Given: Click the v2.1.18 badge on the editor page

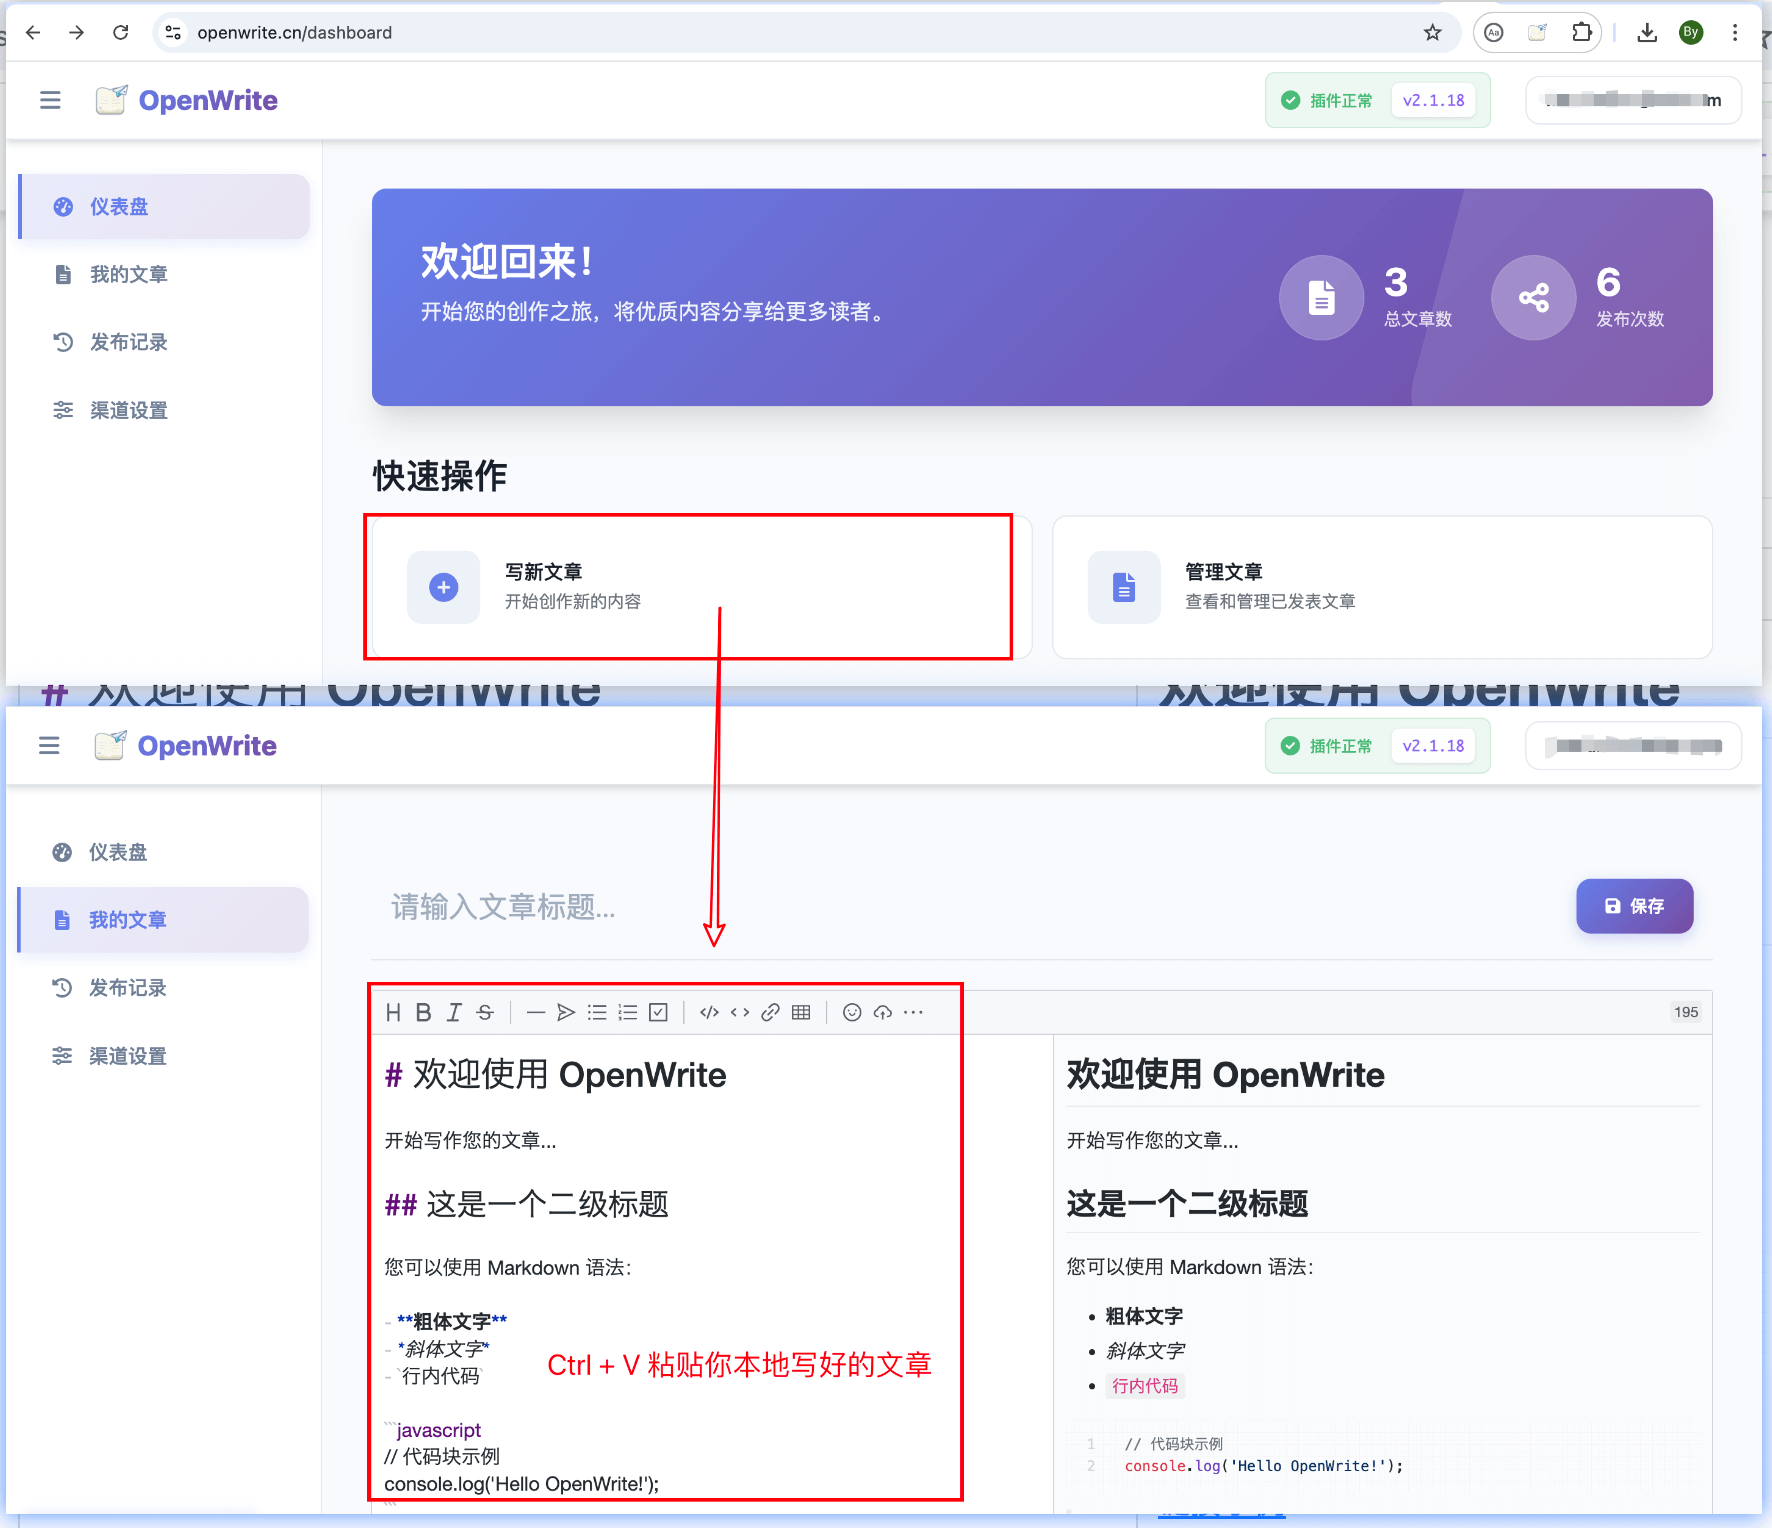Looking at the screenshot, I should (1433, 746).
